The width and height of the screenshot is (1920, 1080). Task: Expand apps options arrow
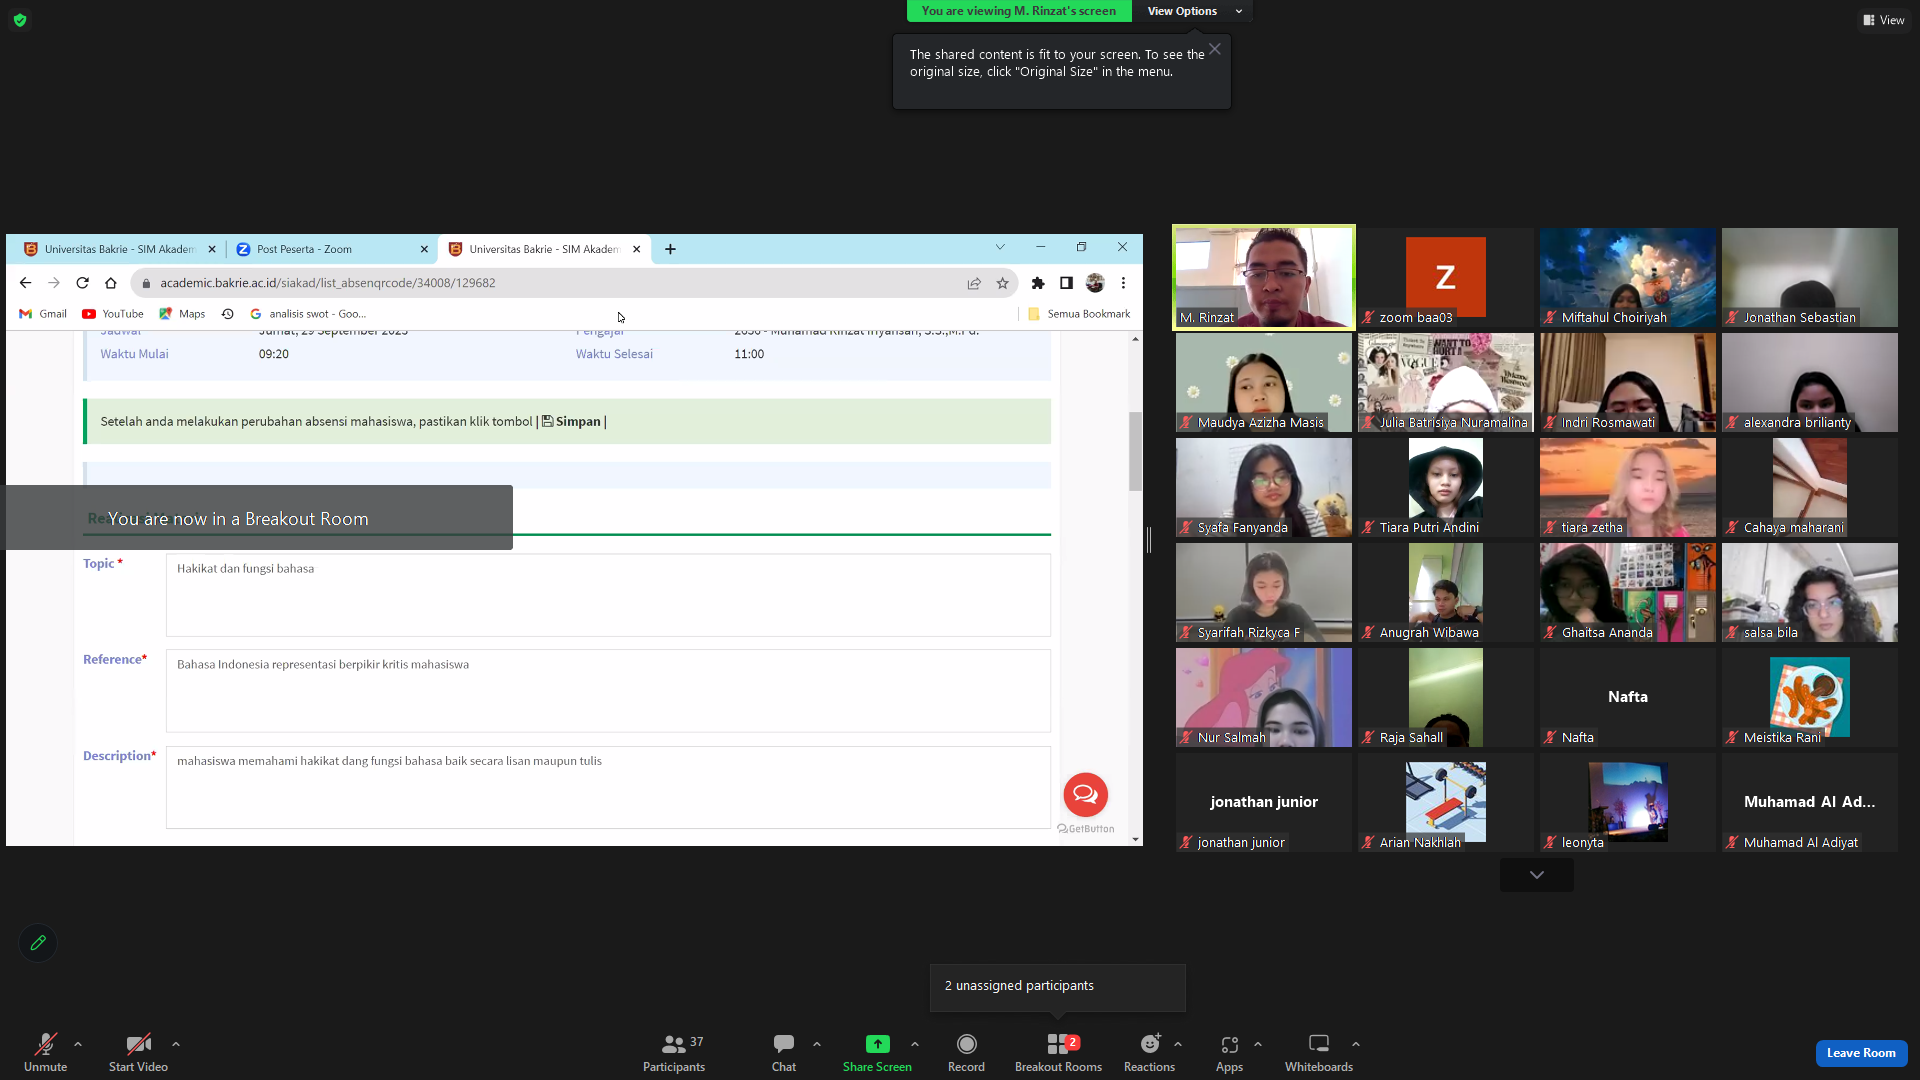coord(1258,1044)
